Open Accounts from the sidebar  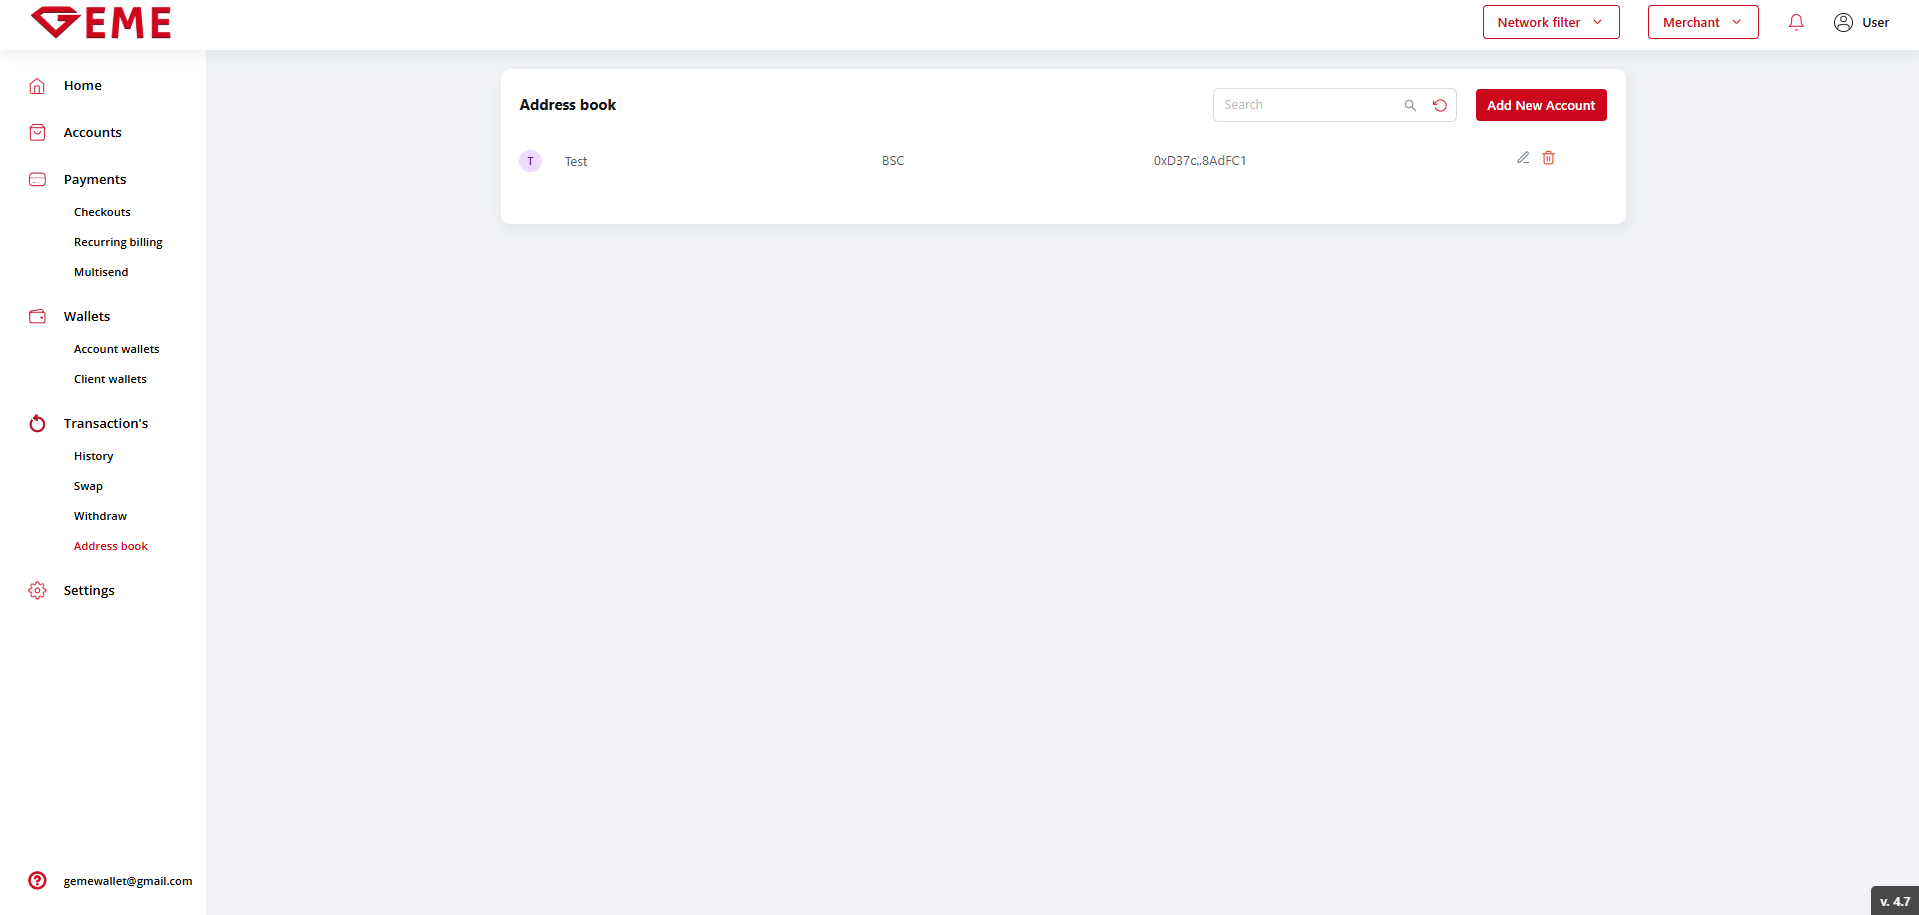[92, 132]
